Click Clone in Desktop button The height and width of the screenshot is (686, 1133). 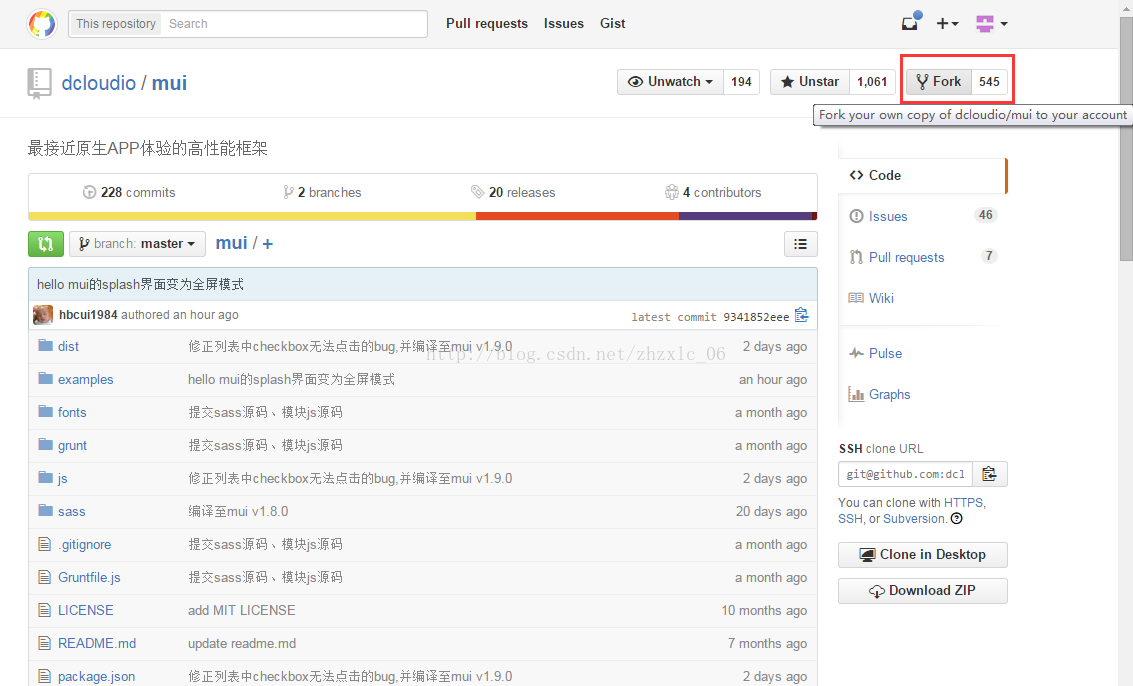923,554
